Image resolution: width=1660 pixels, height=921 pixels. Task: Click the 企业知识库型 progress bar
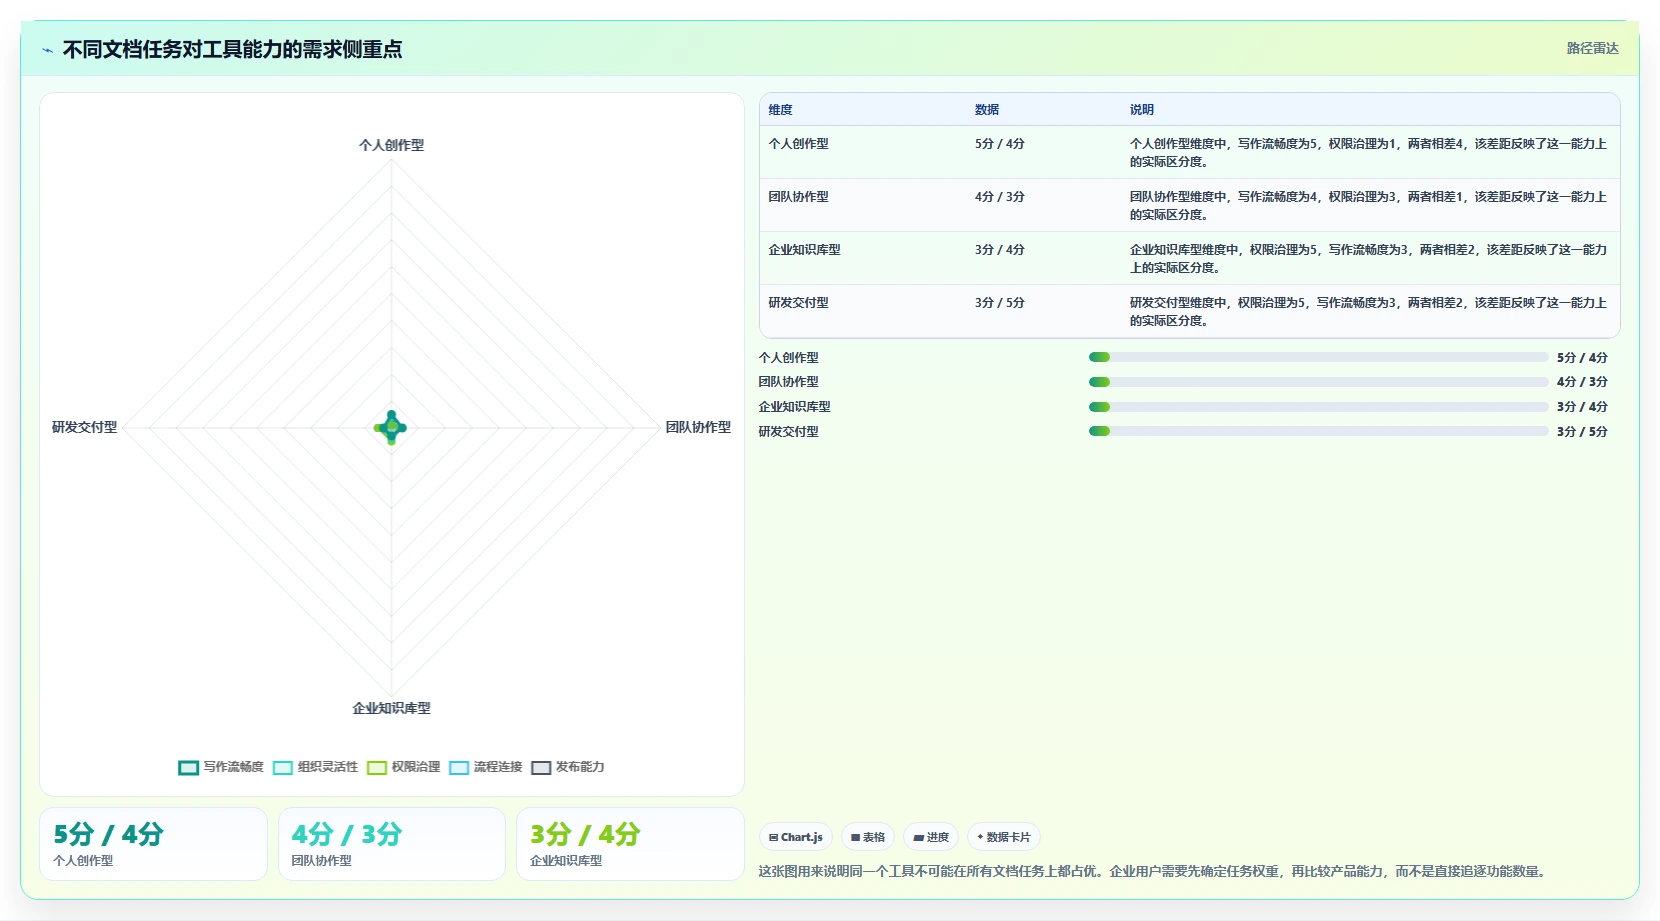pos(1318,407)
